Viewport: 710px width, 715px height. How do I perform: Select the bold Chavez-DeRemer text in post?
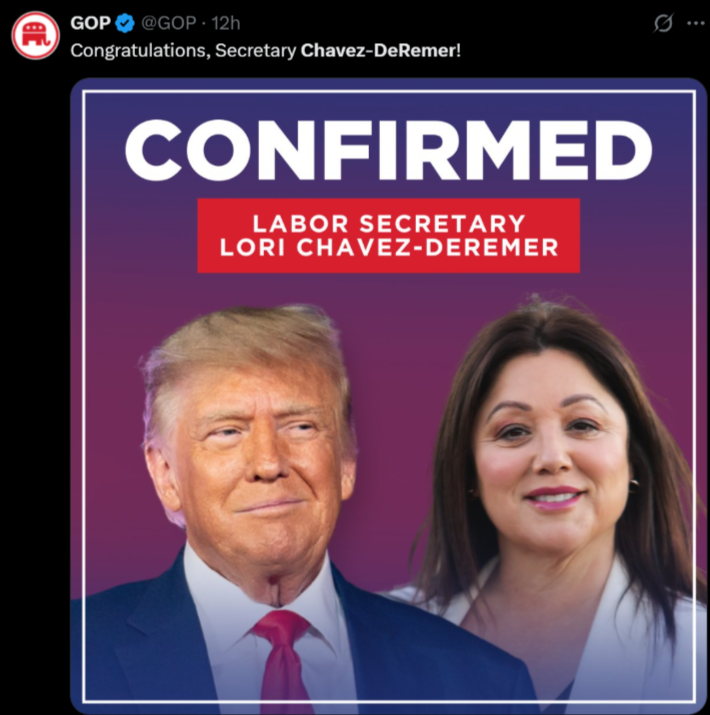coord(378,50)
